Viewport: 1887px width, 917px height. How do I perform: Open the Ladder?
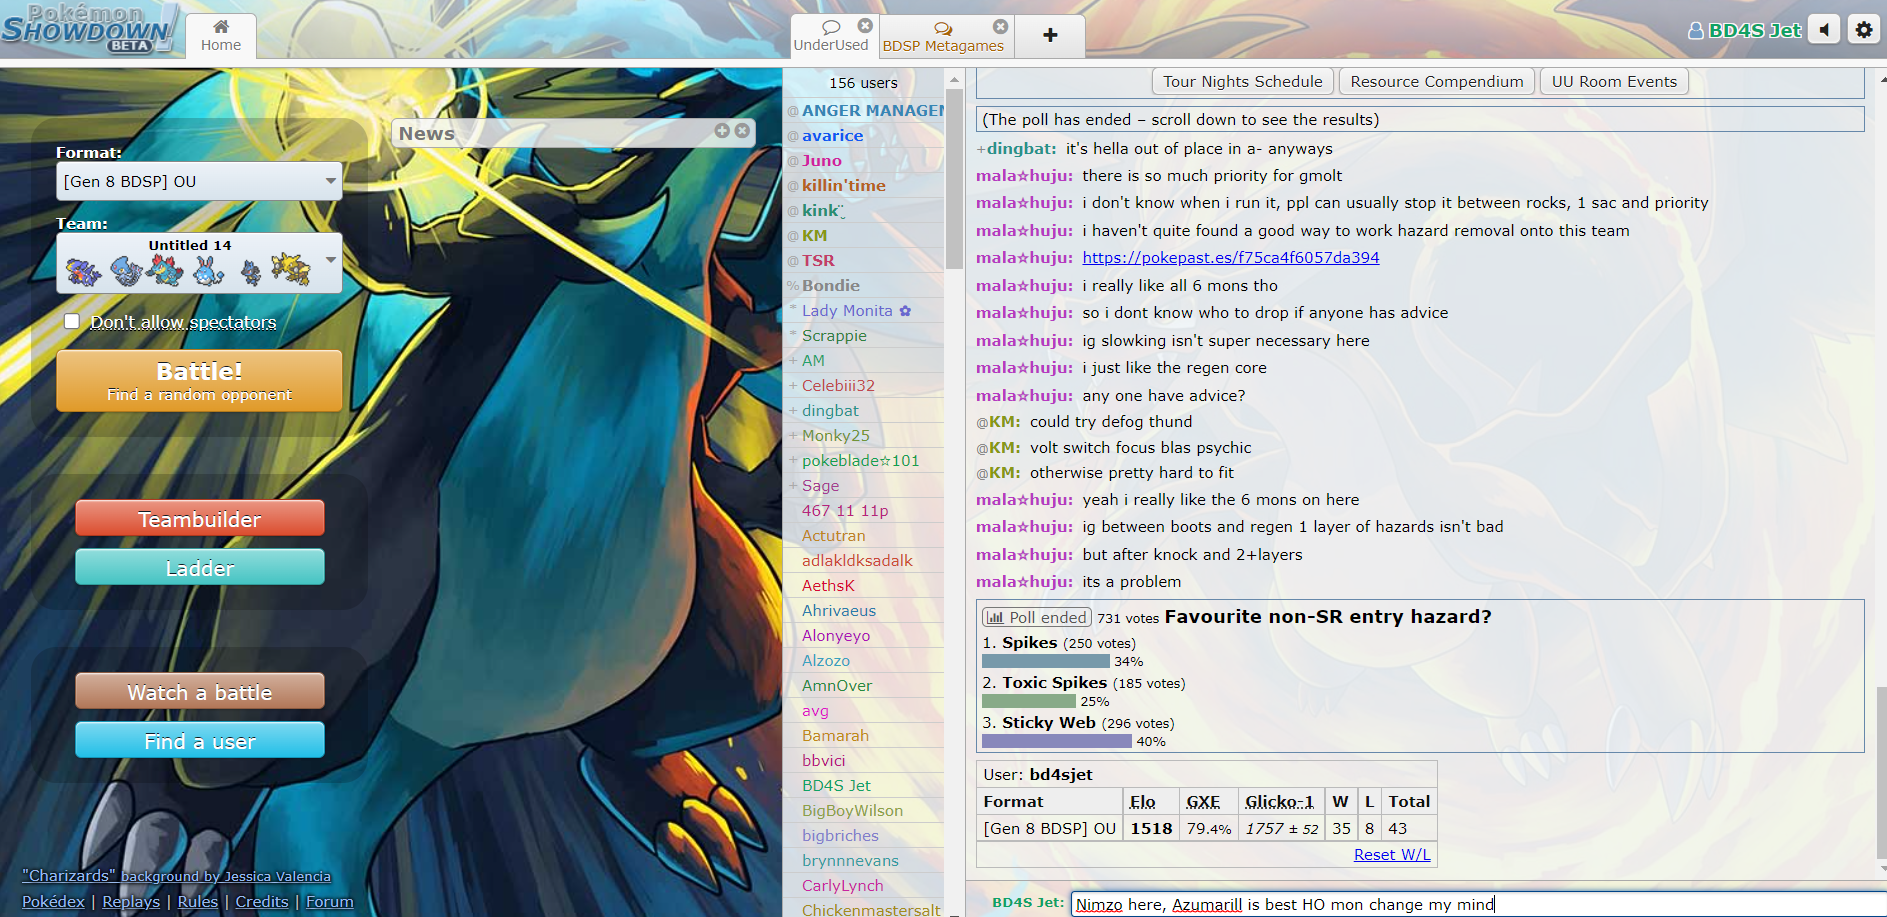[200, 568]
